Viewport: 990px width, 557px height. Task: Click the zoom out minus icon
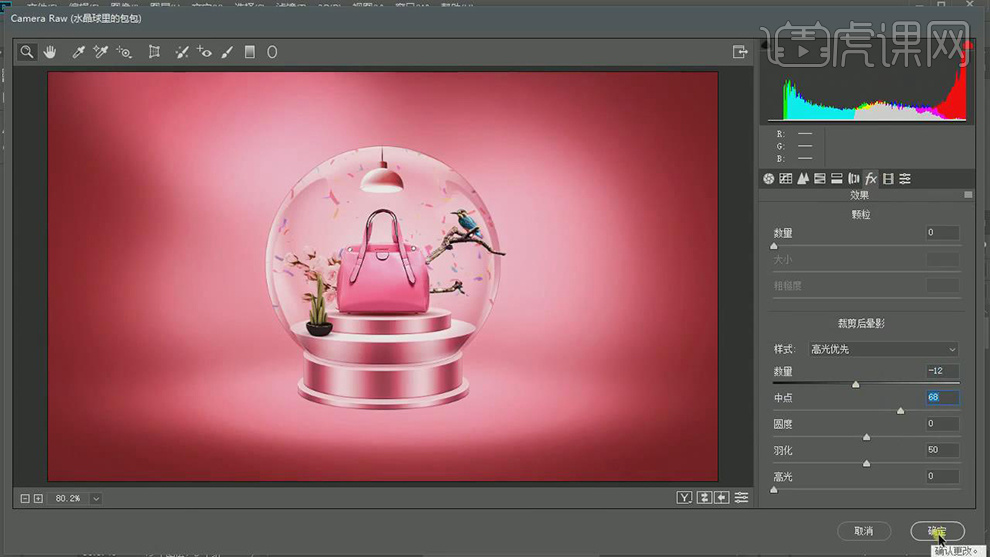pos(25,499)
